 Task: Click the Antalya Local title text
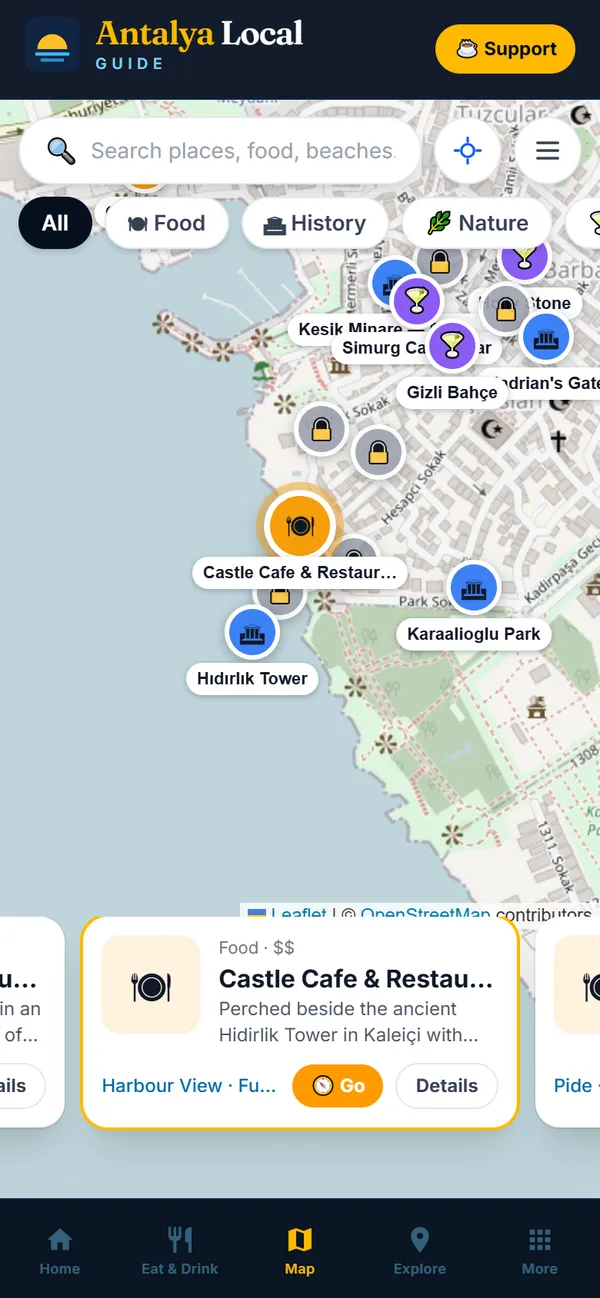pos(199,35)
